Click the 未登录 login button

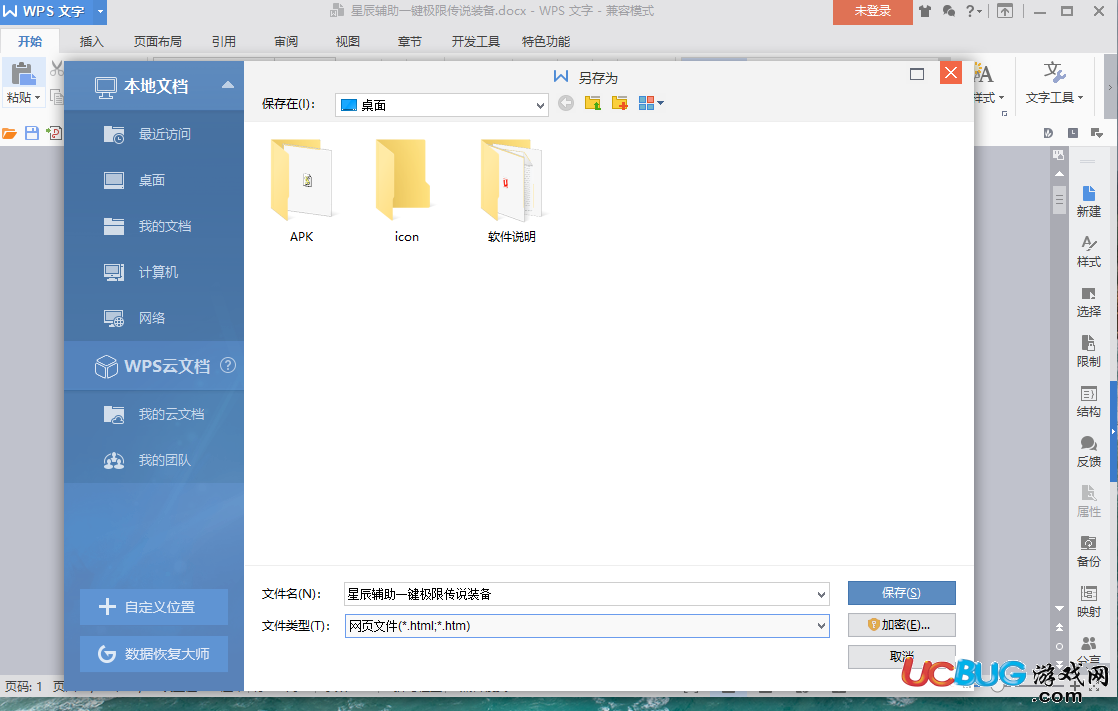873,11
